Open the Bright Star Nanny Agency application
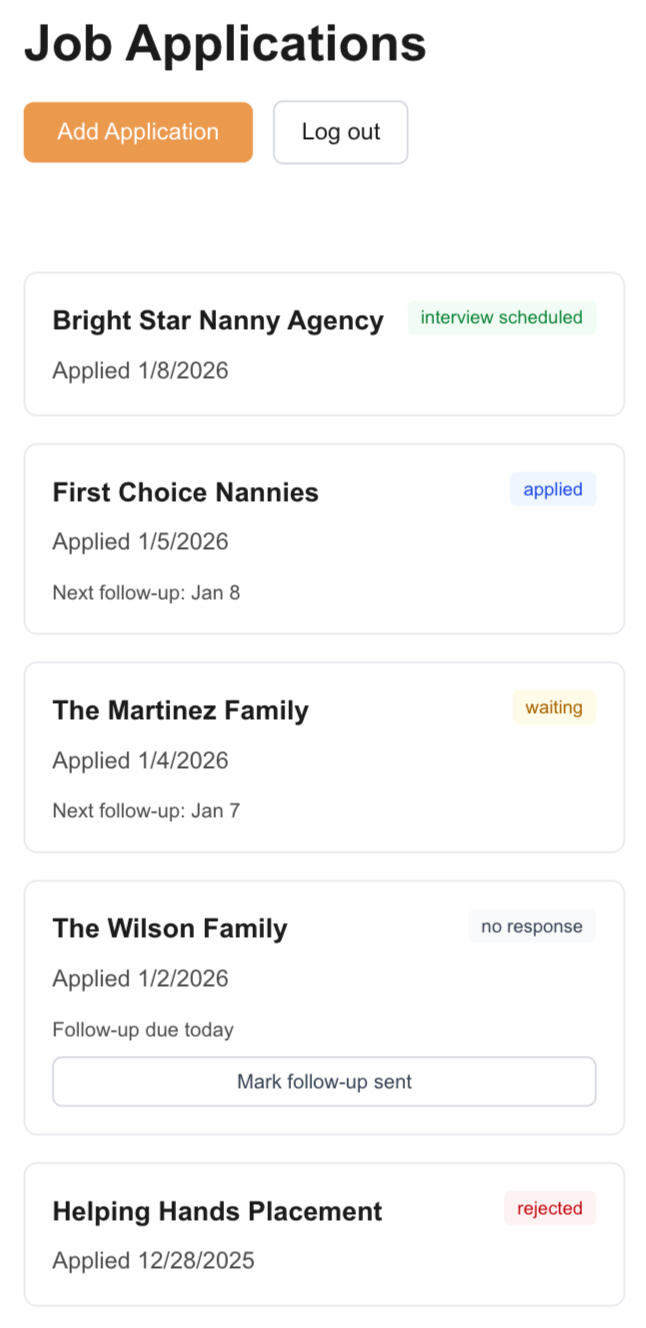Screen dimensions: 646x1328 point(218,320)
